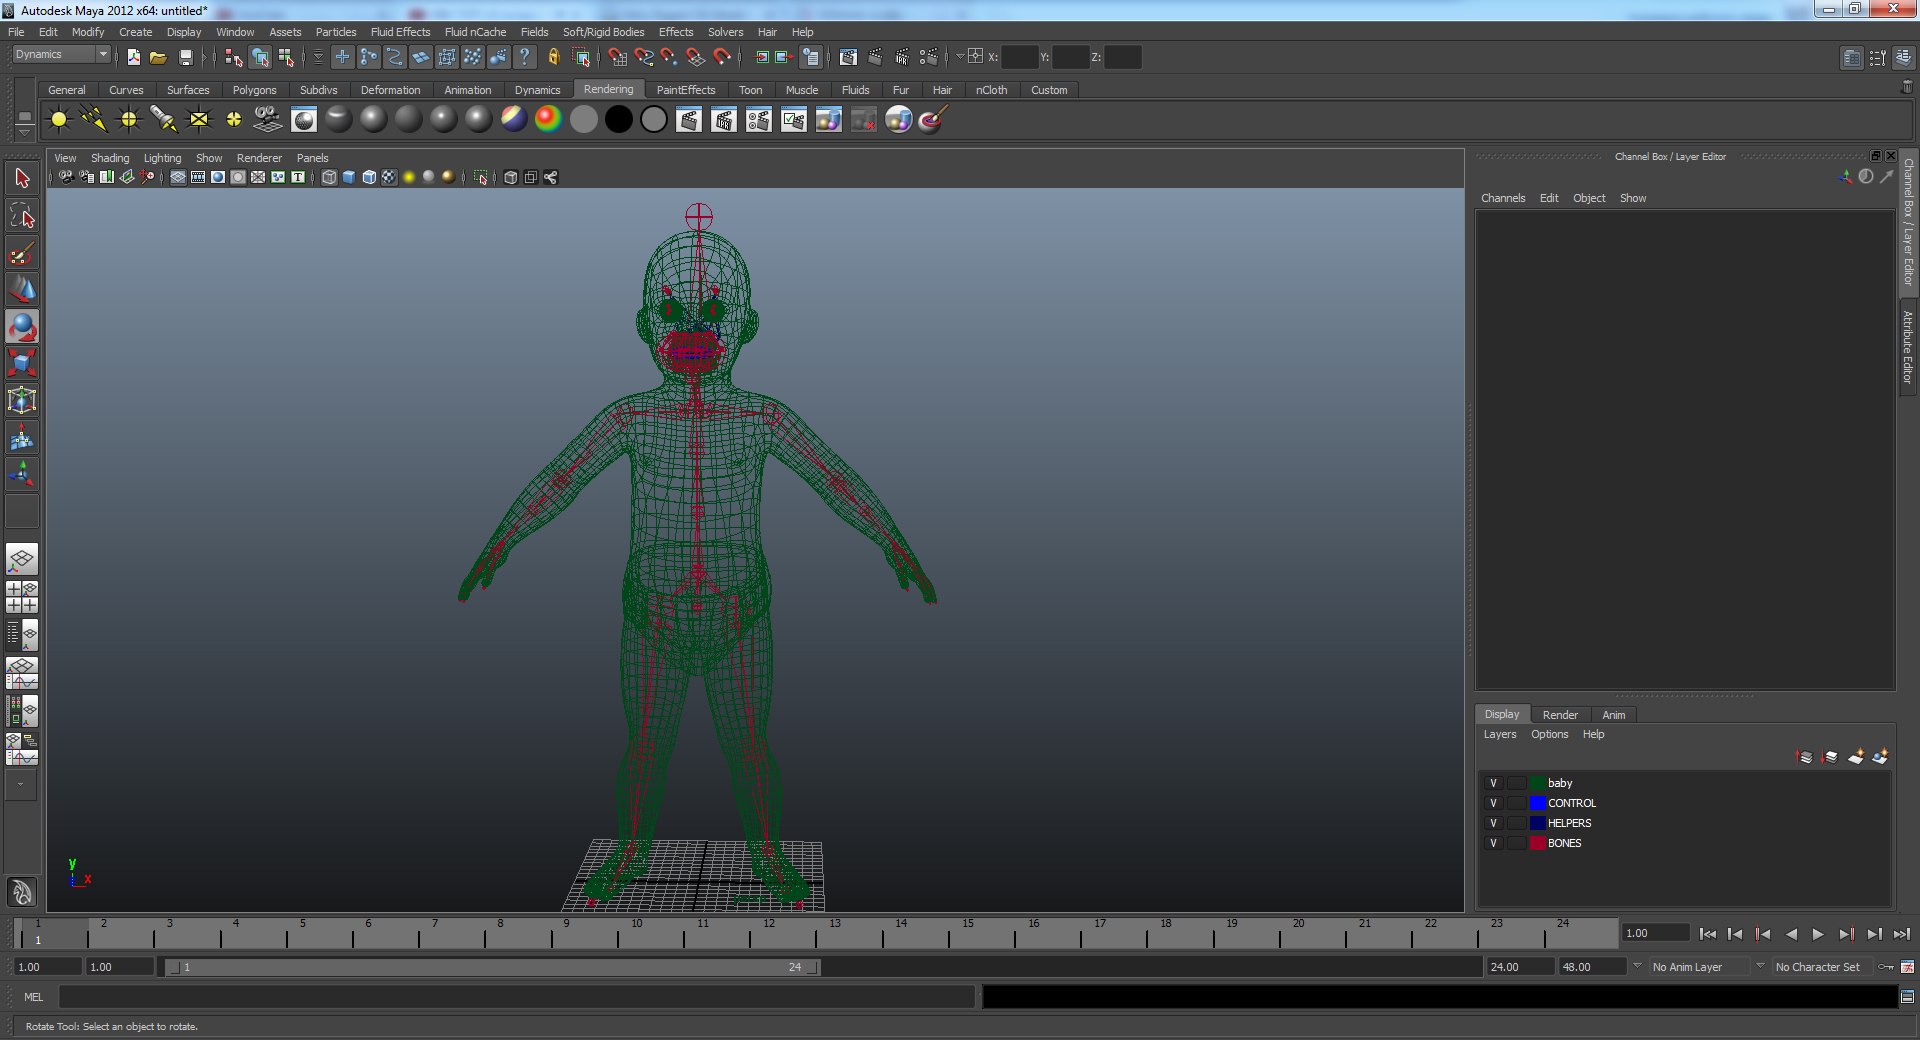This screenshot has height=1040, width=1920.
Task: Select the Rotate tool in toolbox
Action: [22, 327]
